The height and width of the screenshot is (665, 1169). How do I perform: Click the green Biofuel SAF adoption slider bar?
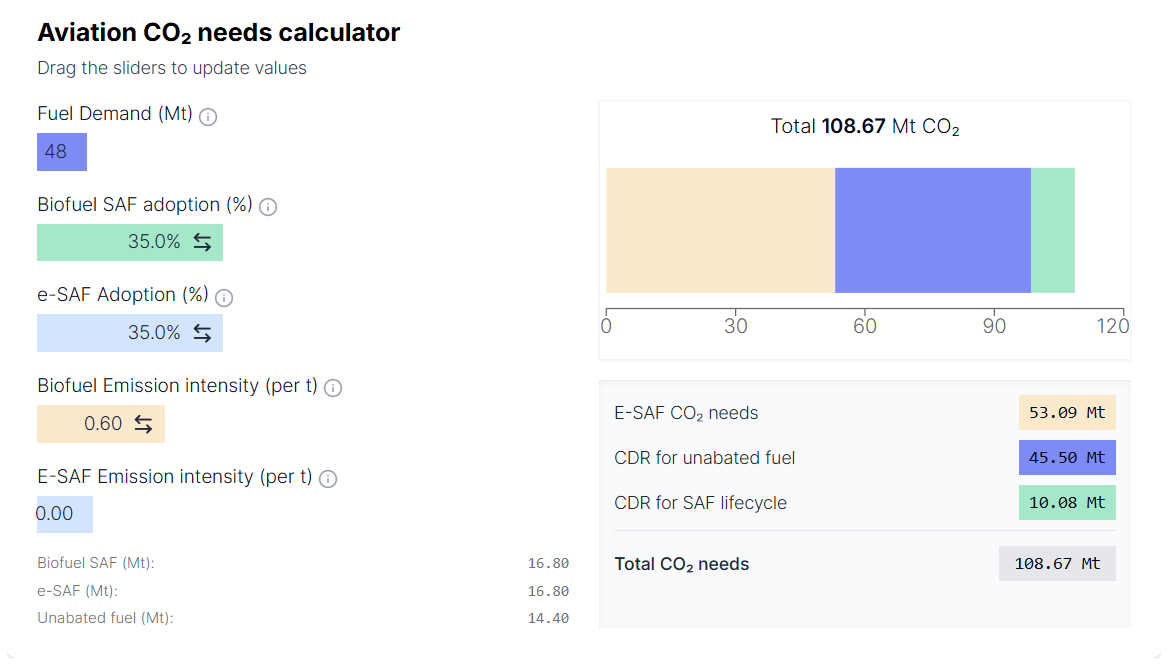click(x=130, y=242)
